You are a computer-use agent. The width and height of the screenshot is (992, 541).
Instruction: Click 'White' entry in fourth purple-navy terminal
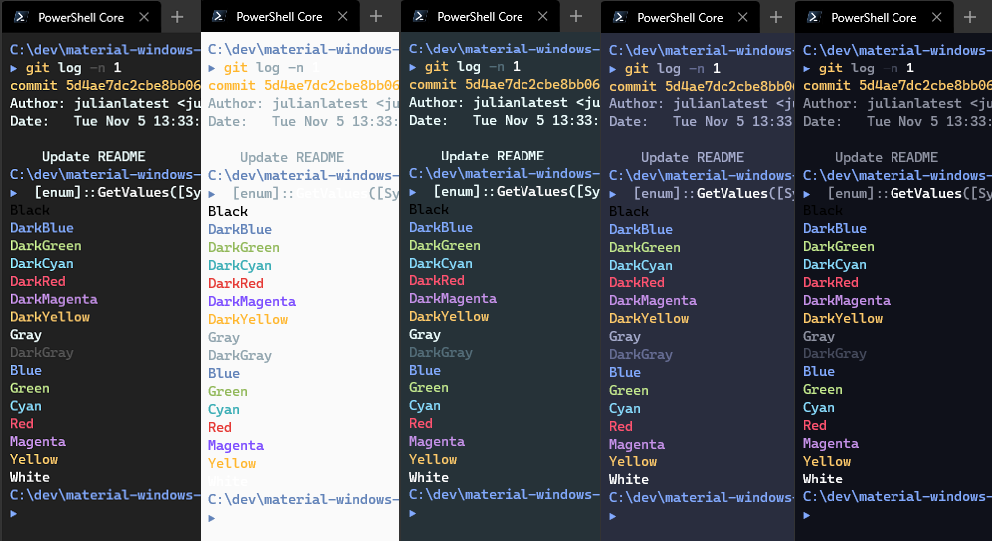coord(629,480)
